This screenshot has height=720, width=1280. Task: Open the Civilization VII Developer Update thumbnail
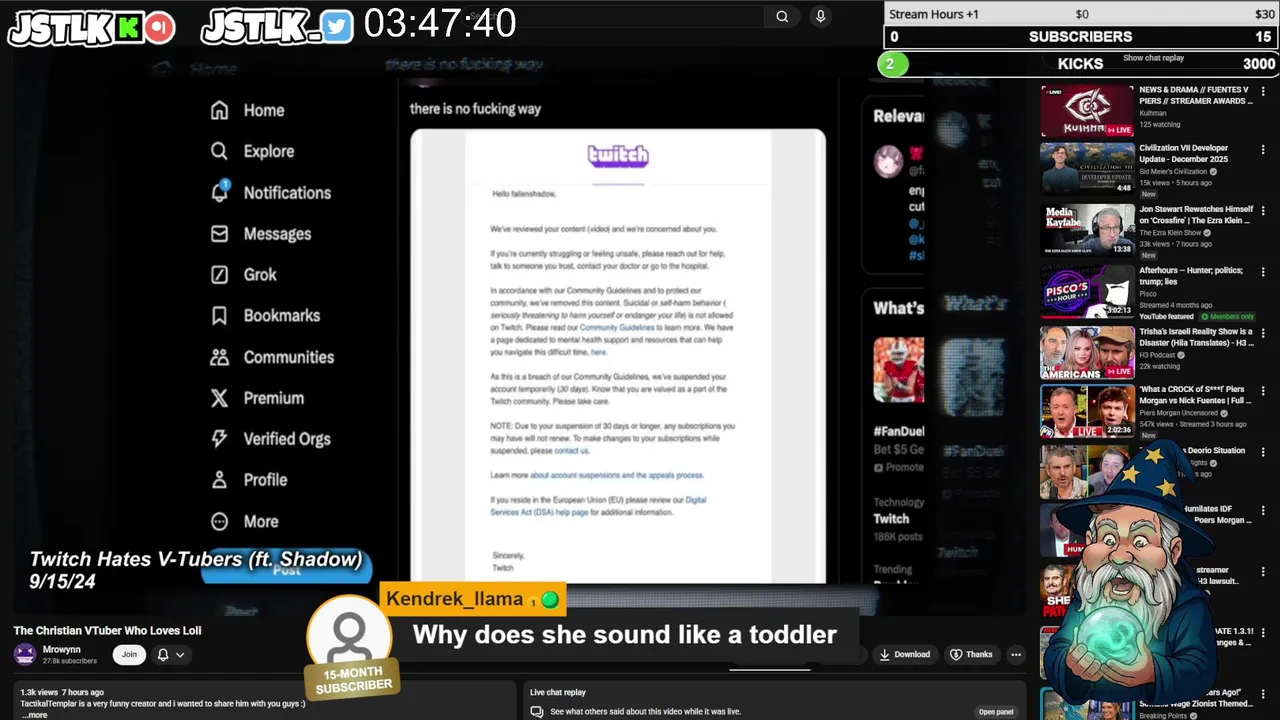[1087, 168]
